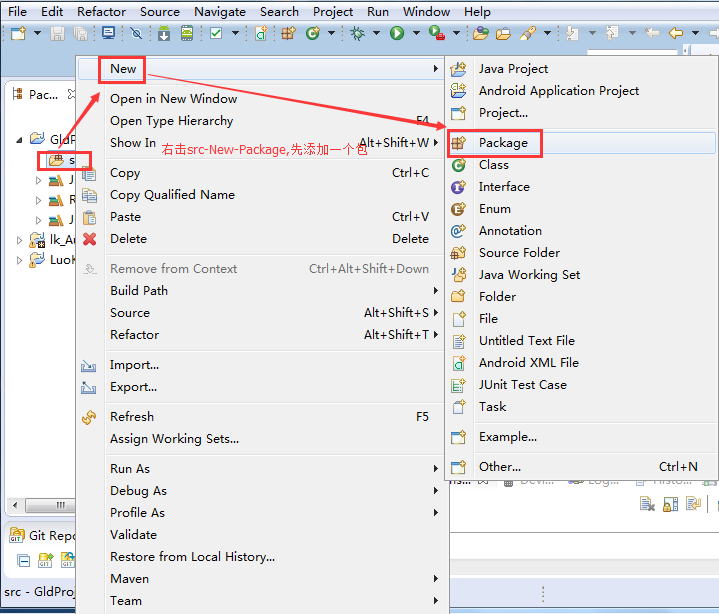Click the Run External Tools toolbar icon
The height and width of the screenshot is (614, 719).
tap(437, 33)
